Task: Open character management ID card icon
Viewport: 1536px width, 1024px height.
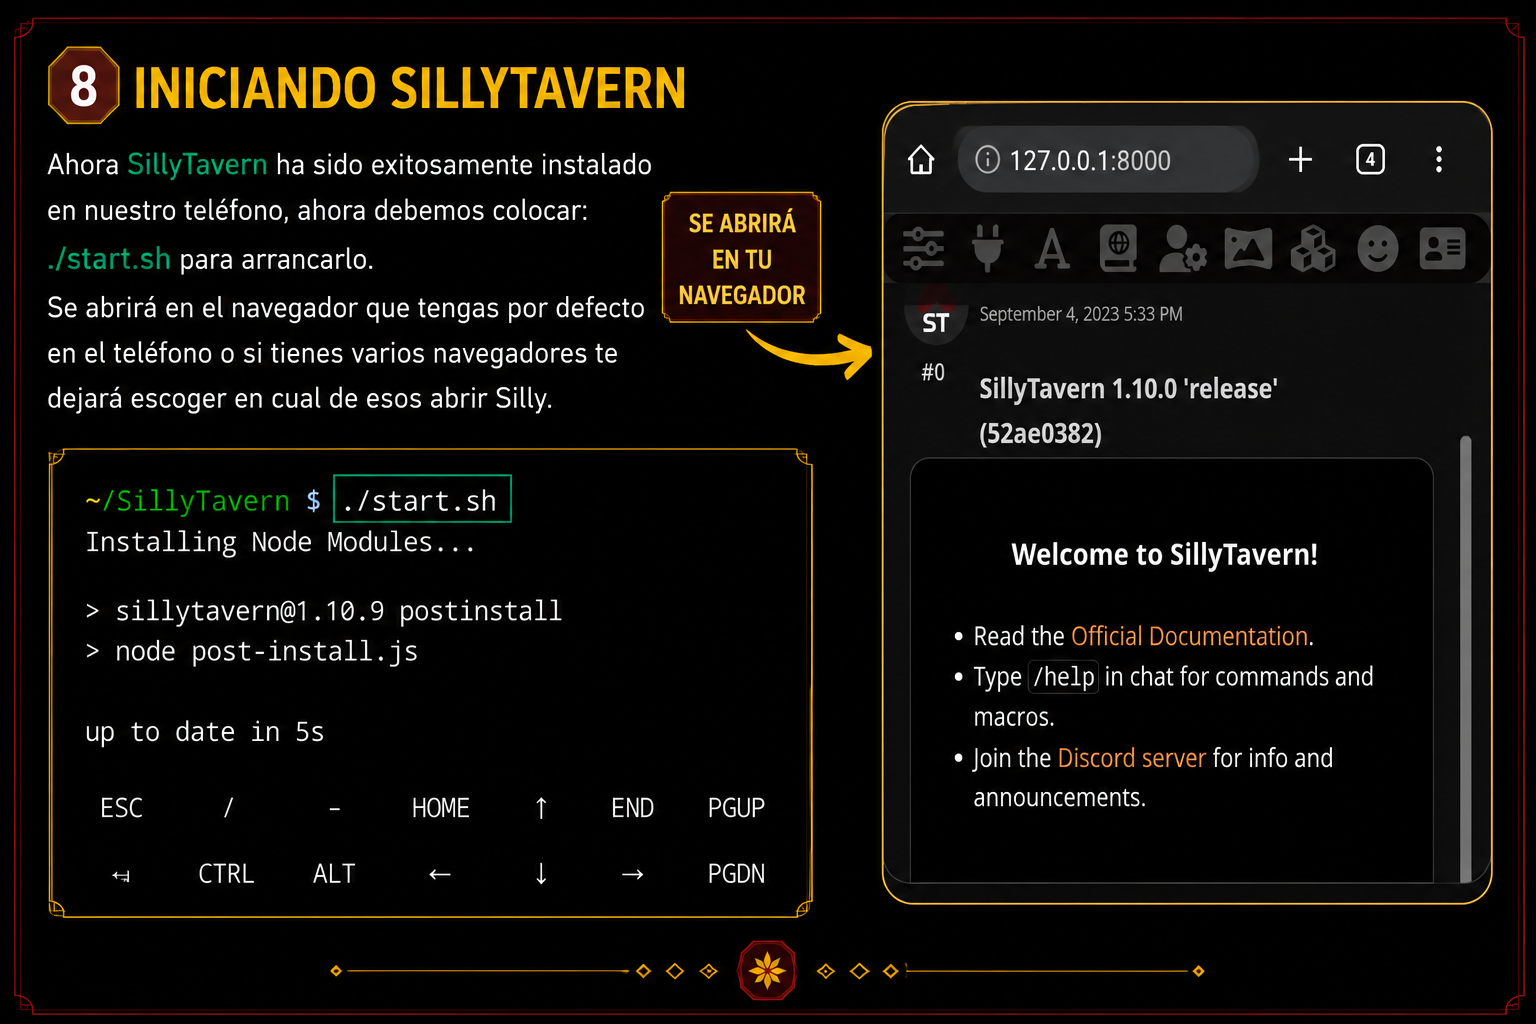Action: coord(1442,249)
